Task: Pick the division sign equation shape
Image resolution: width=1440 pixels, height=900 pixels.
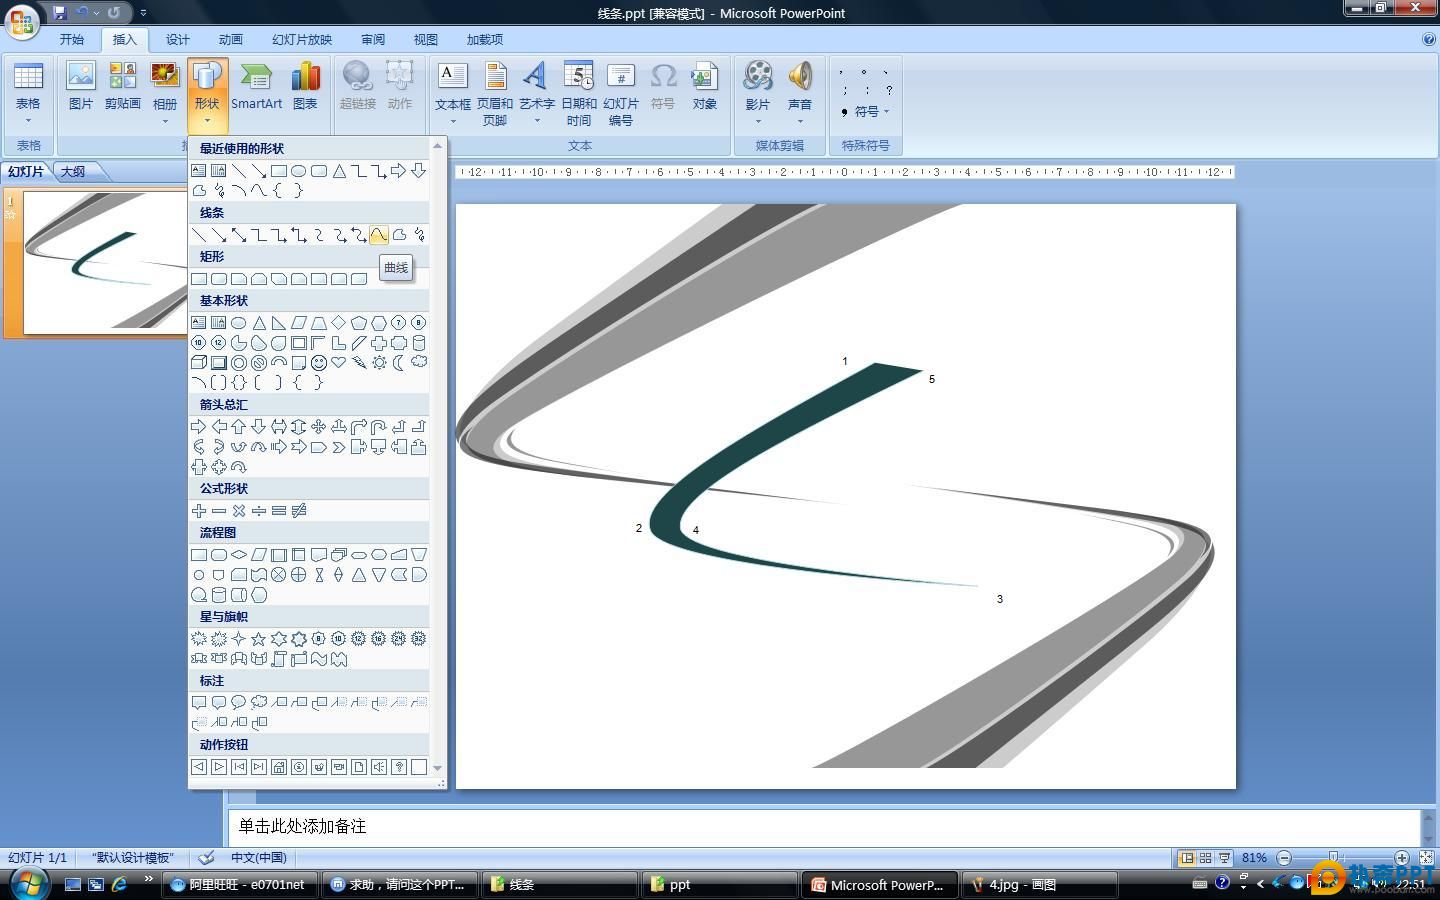Action: click(258, 511)
